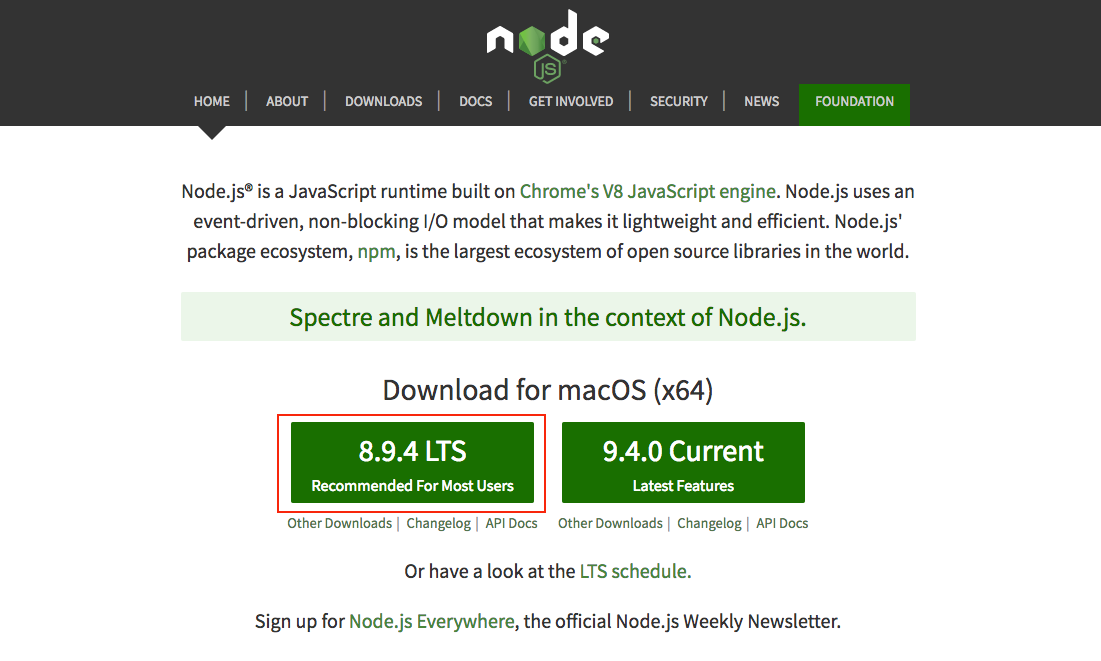Sign up via Node.js Everywhere link
This screenshot has height=661, width=1101.
tap(431, 621)
